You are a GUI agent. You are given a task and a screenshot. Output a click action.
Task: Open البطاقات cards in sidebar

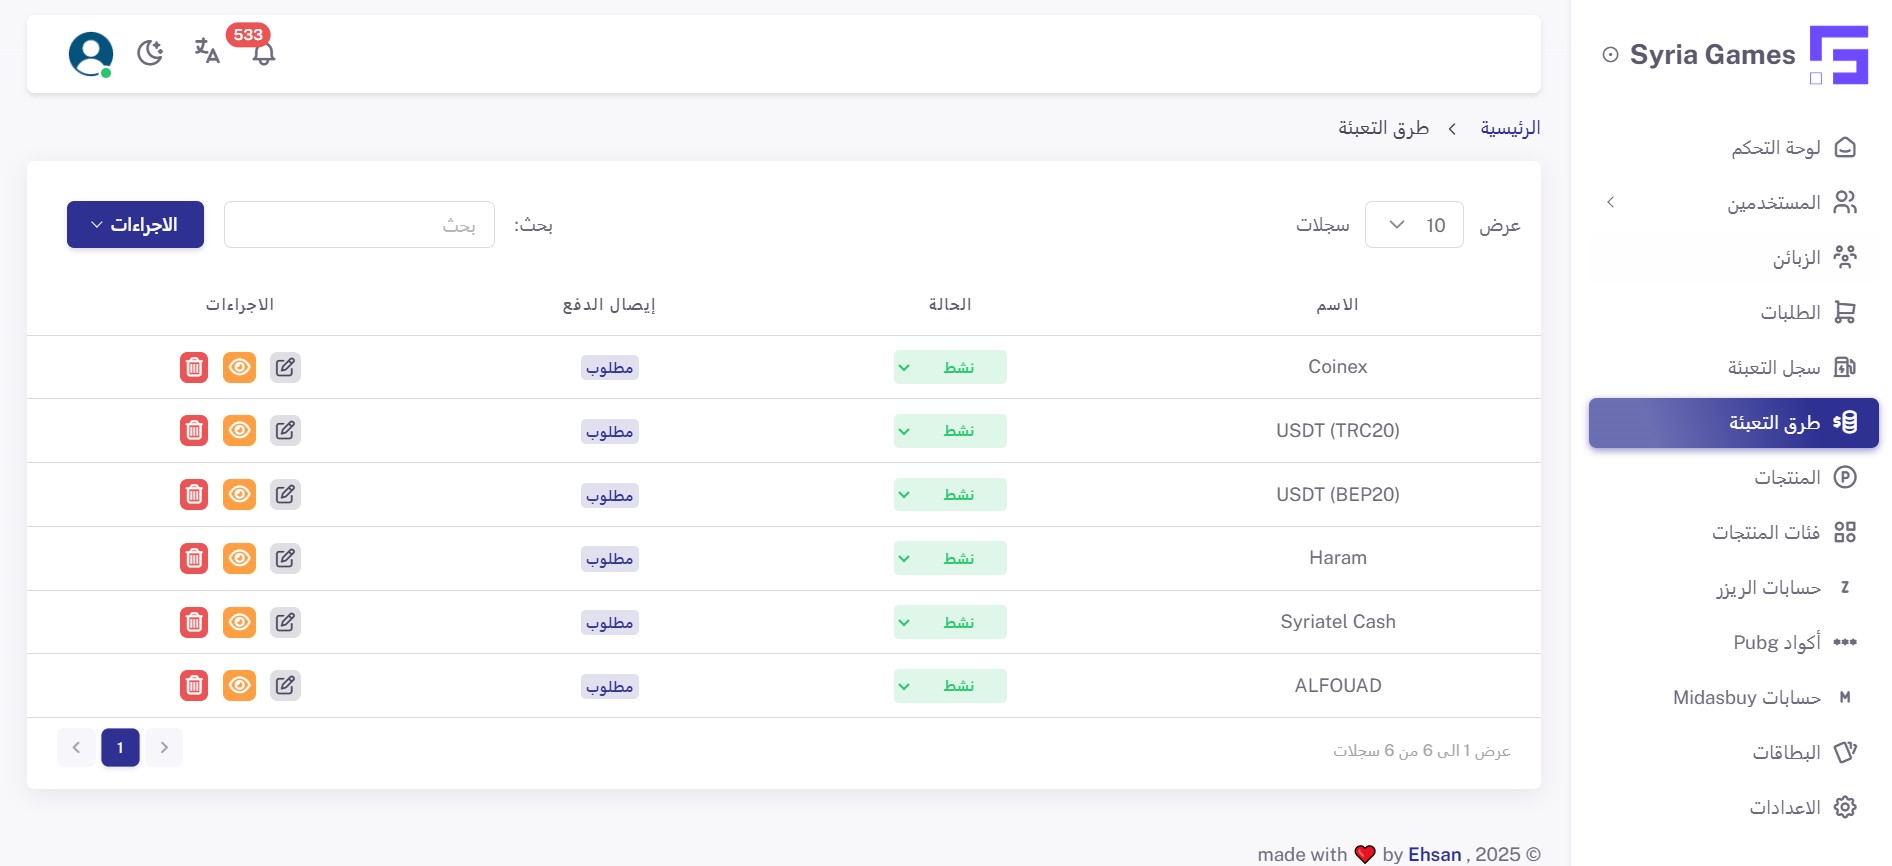[1734, 752]
